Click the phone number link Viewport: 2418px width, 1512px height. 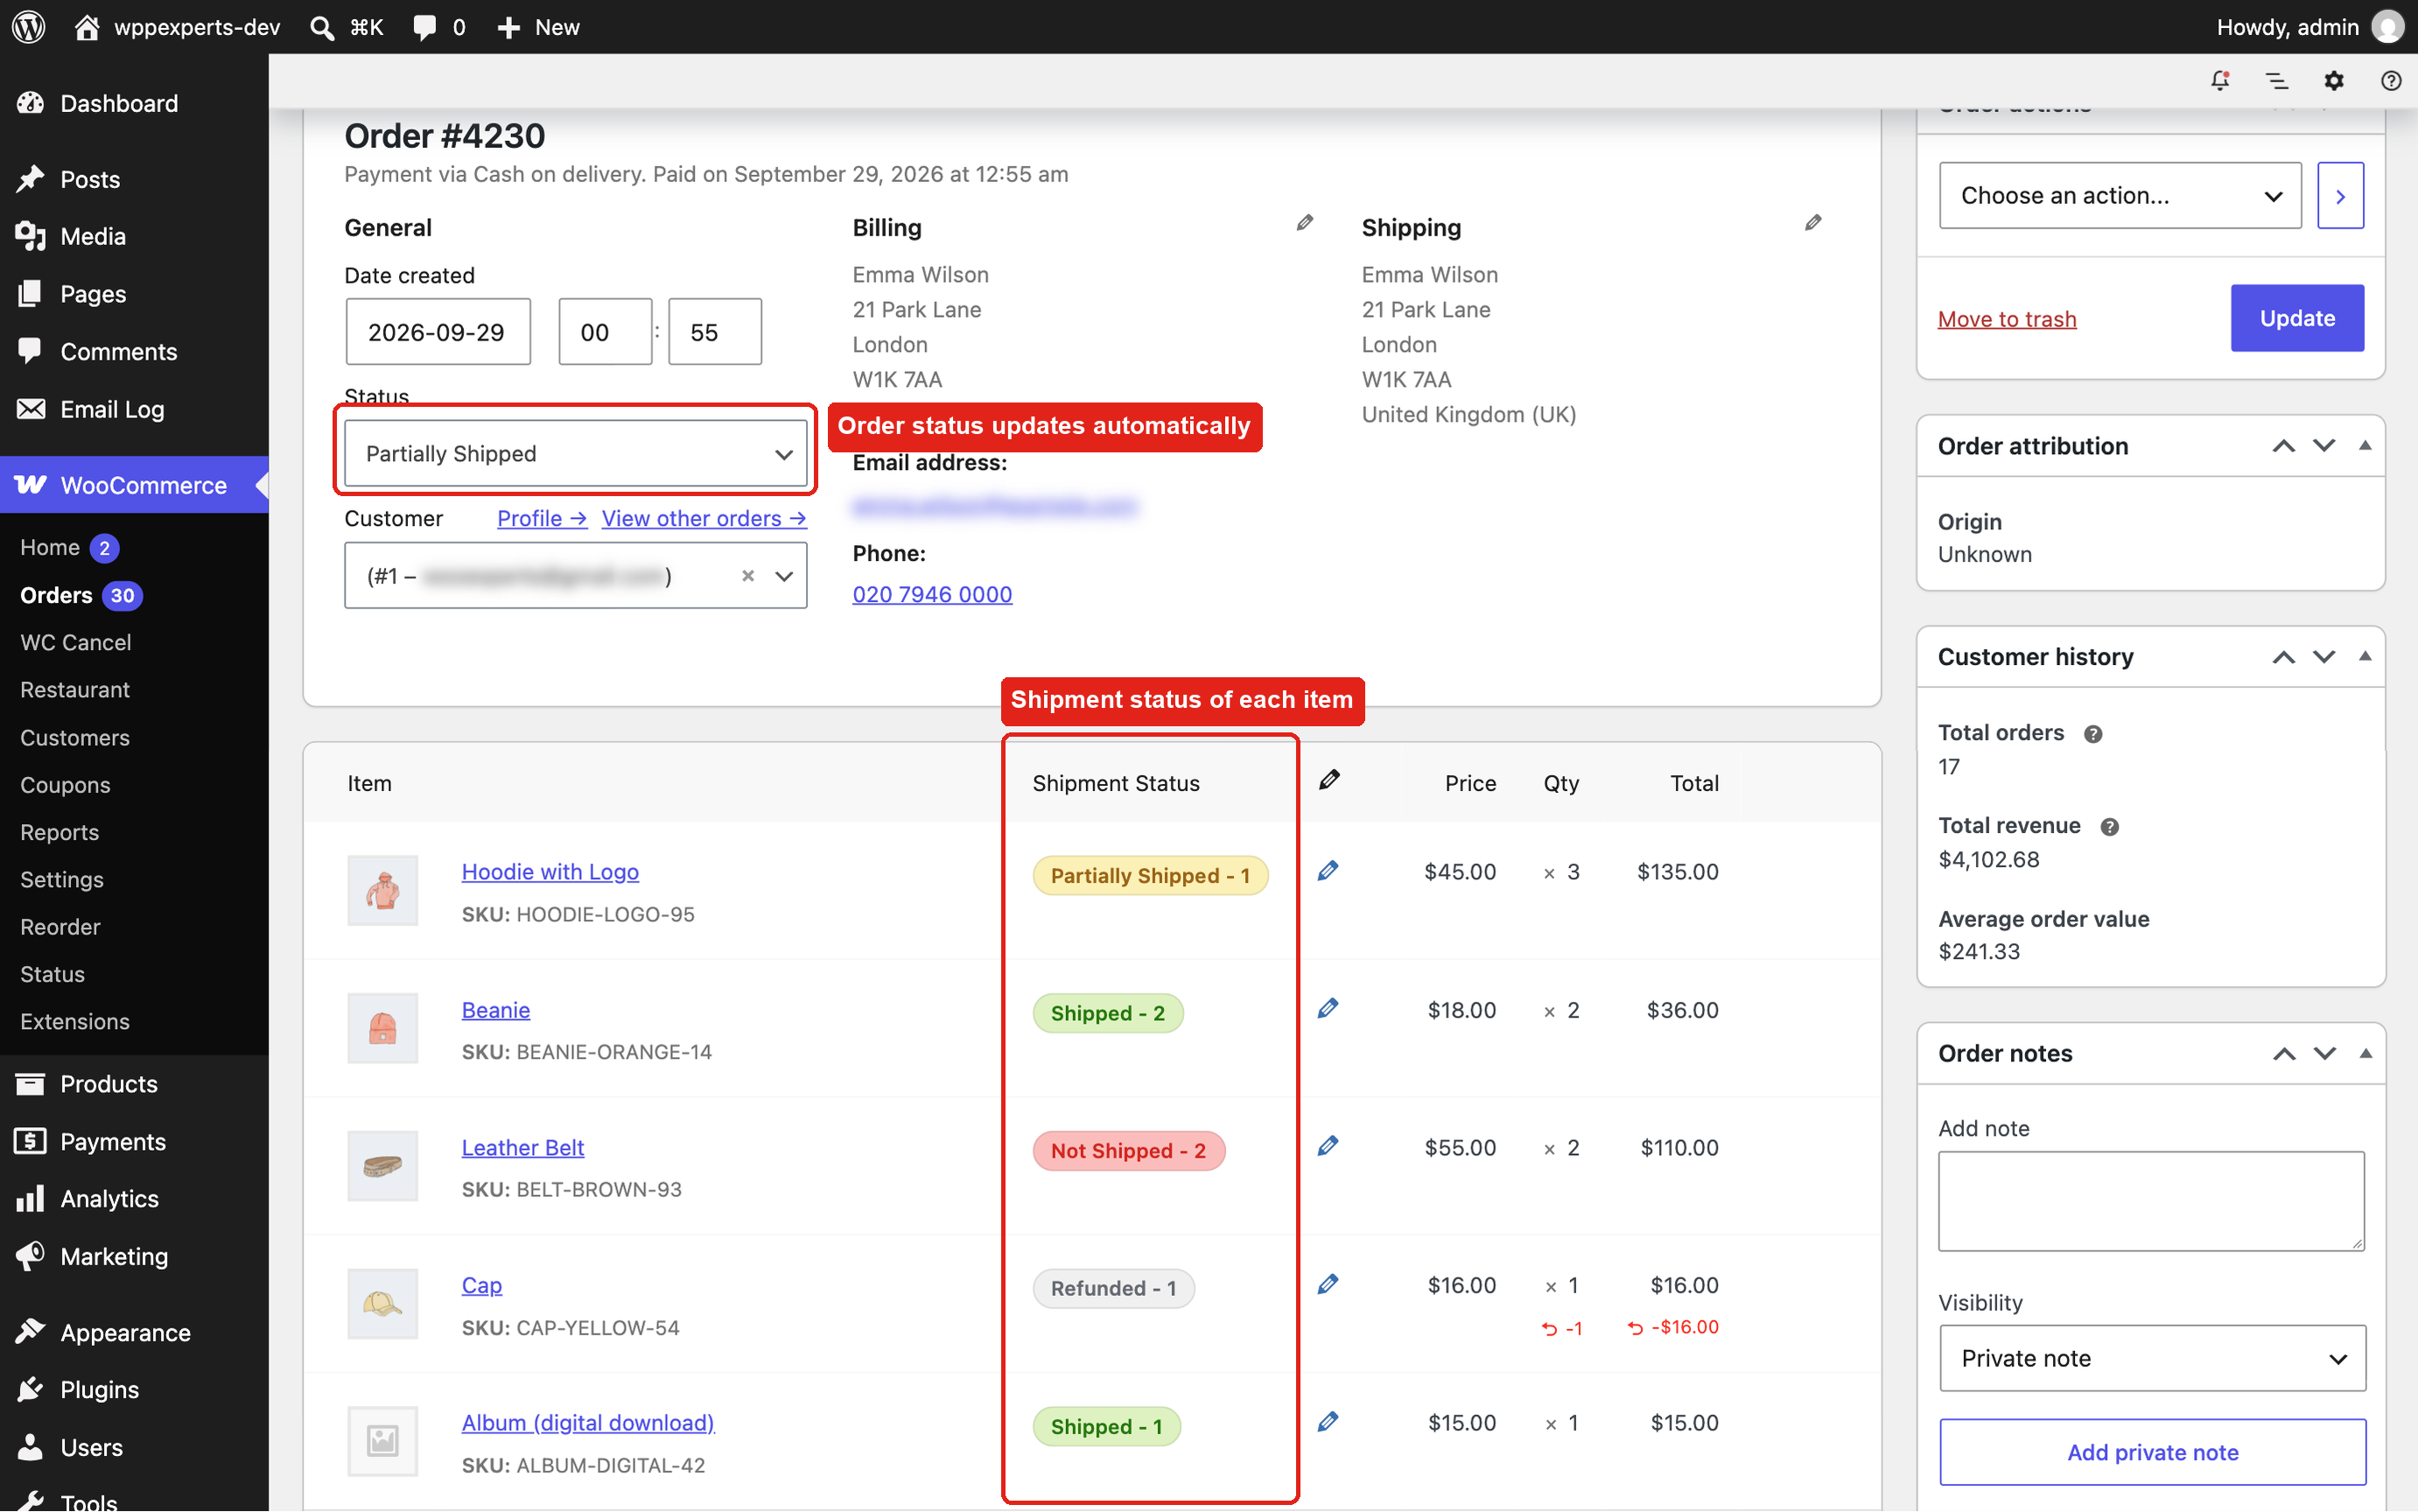932,594
